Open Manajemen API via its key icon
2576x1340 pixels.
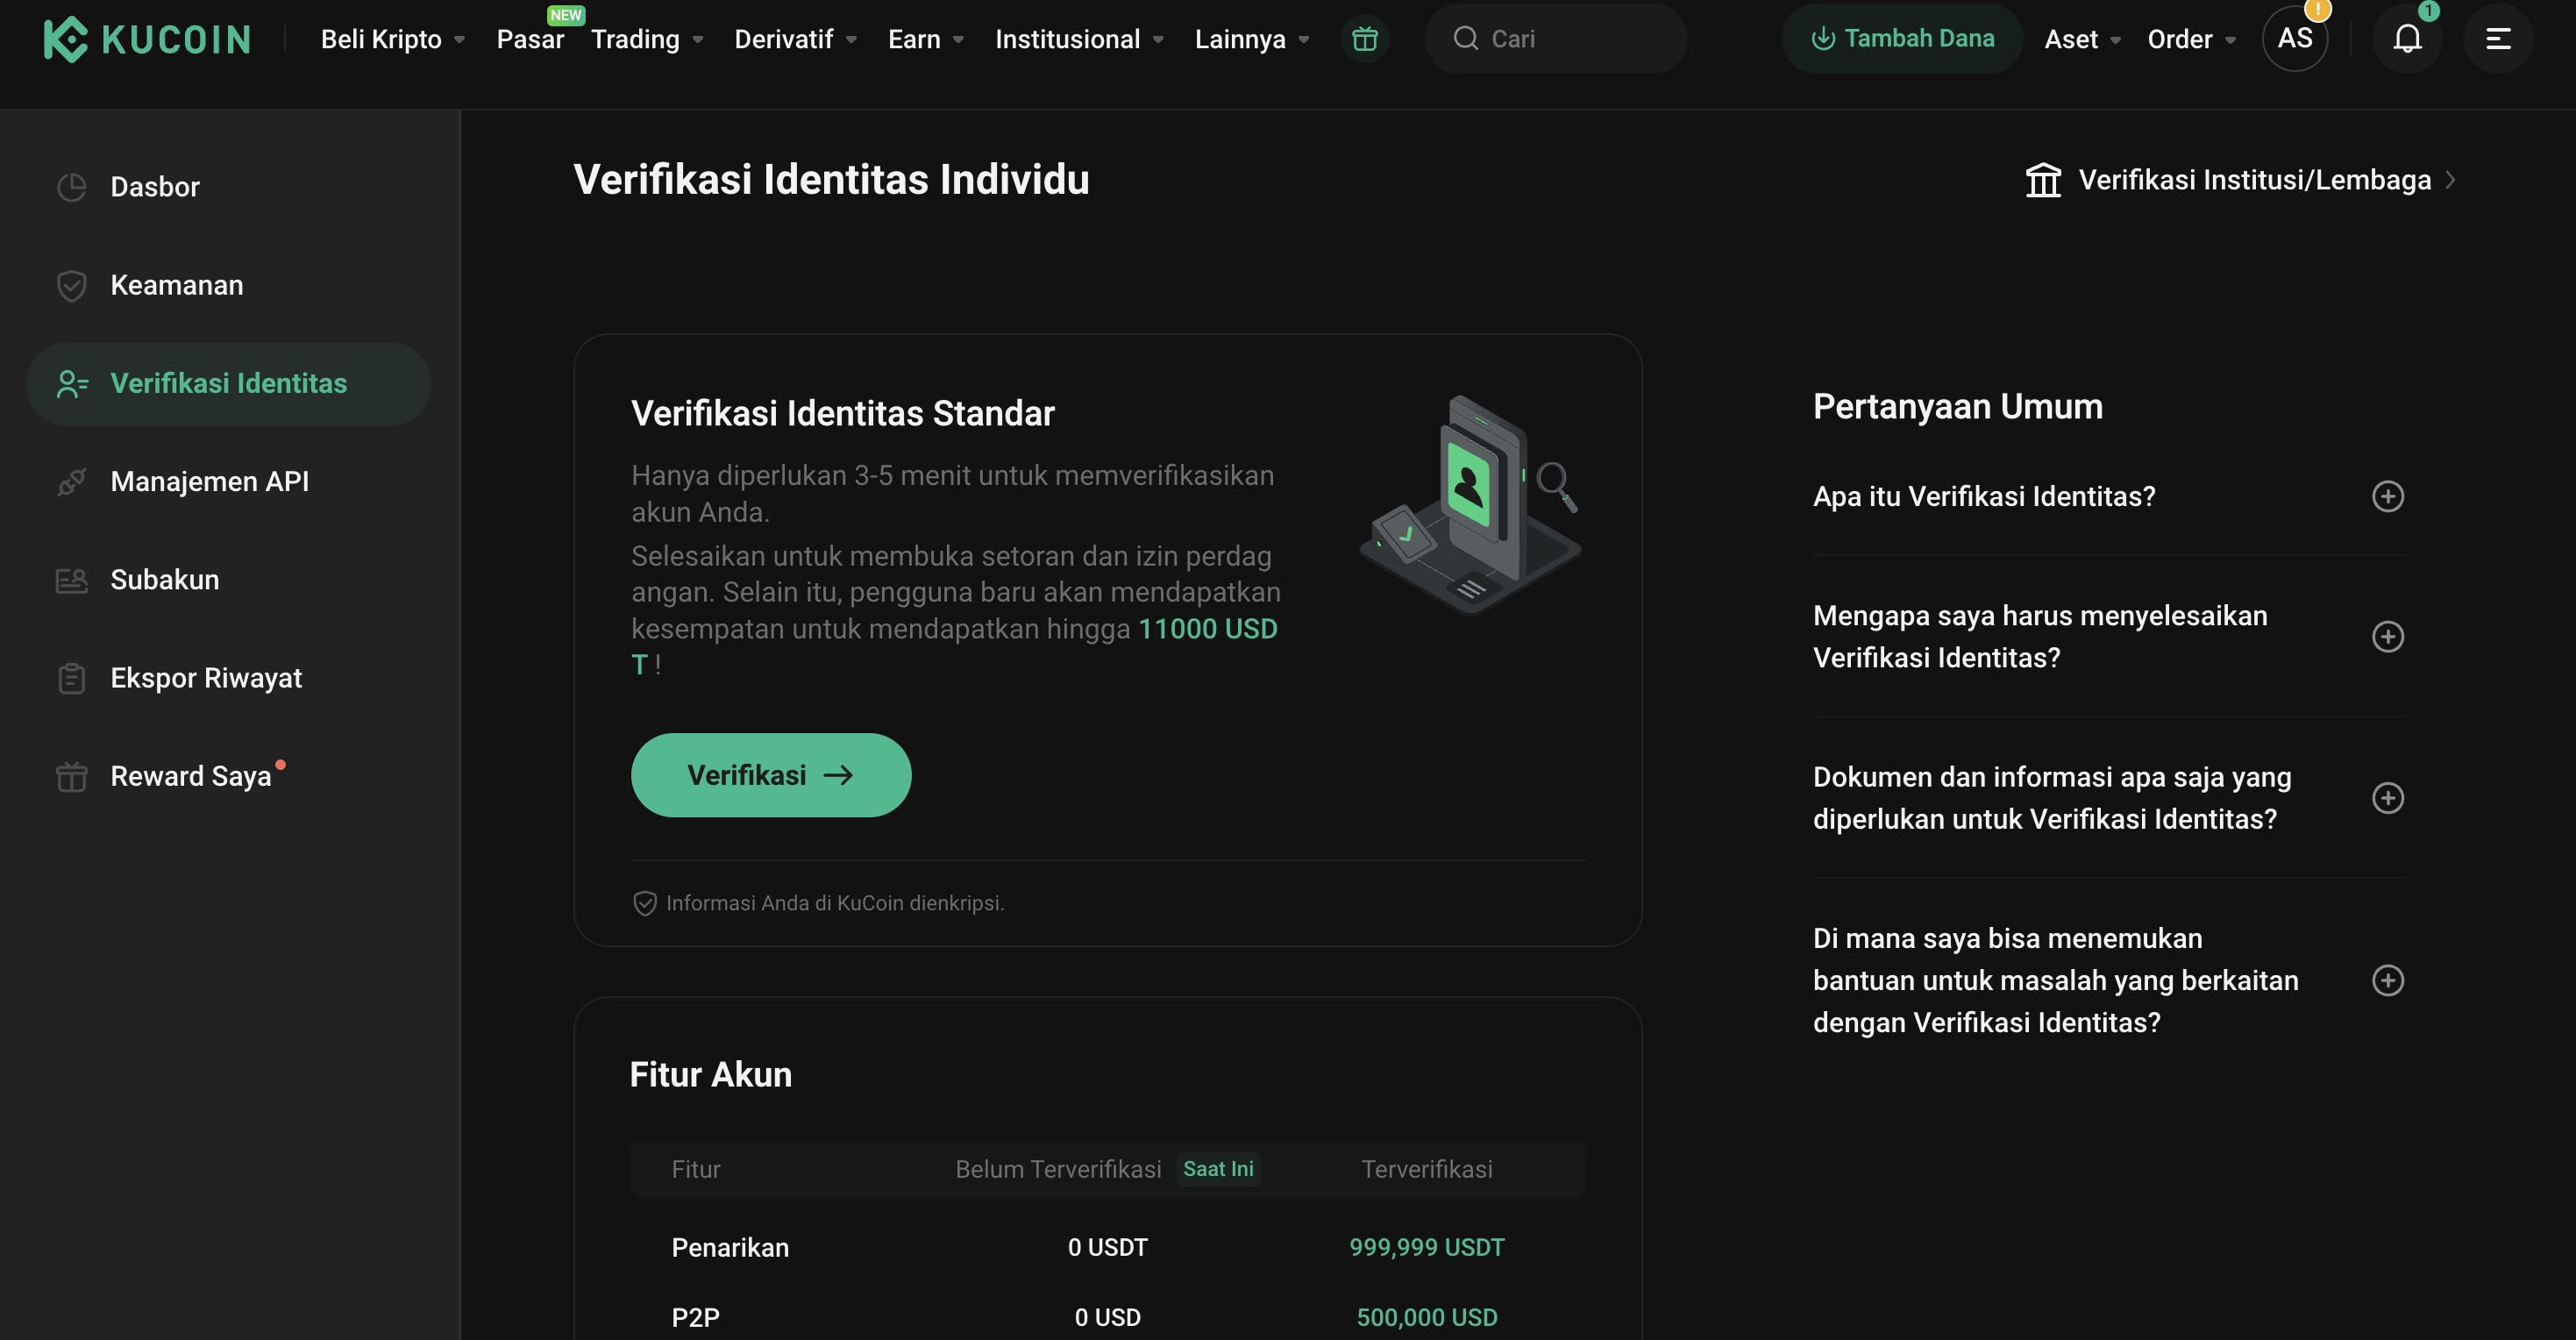pos(70,481)
